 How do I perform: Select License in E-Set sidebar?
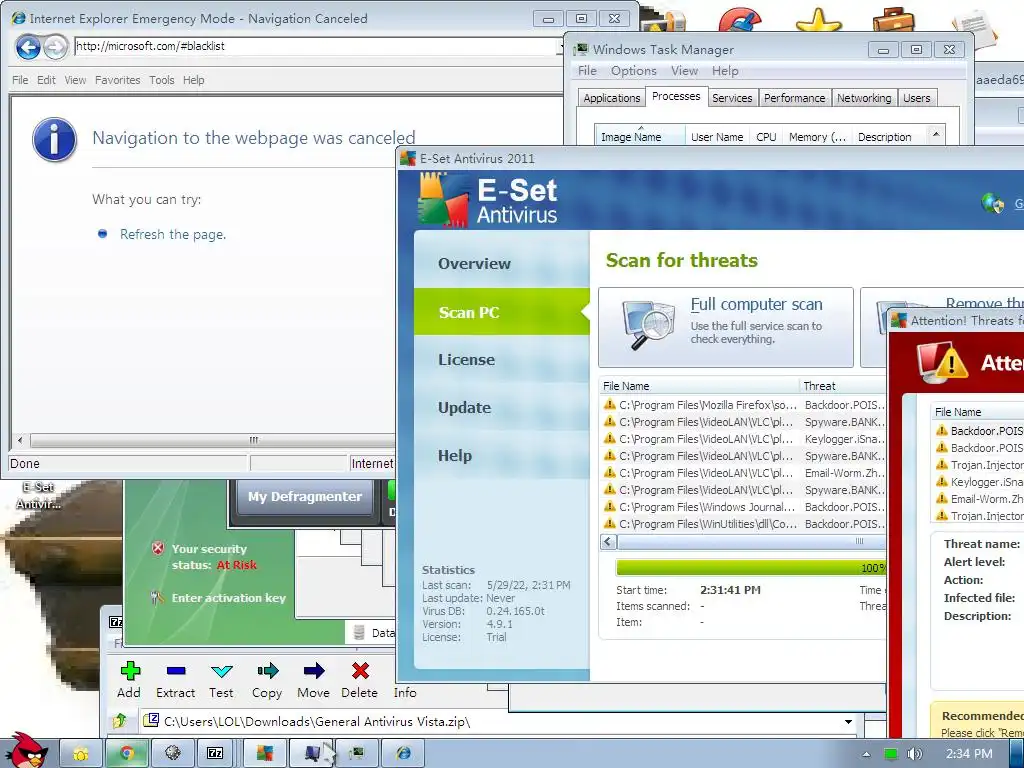point(502,359)
